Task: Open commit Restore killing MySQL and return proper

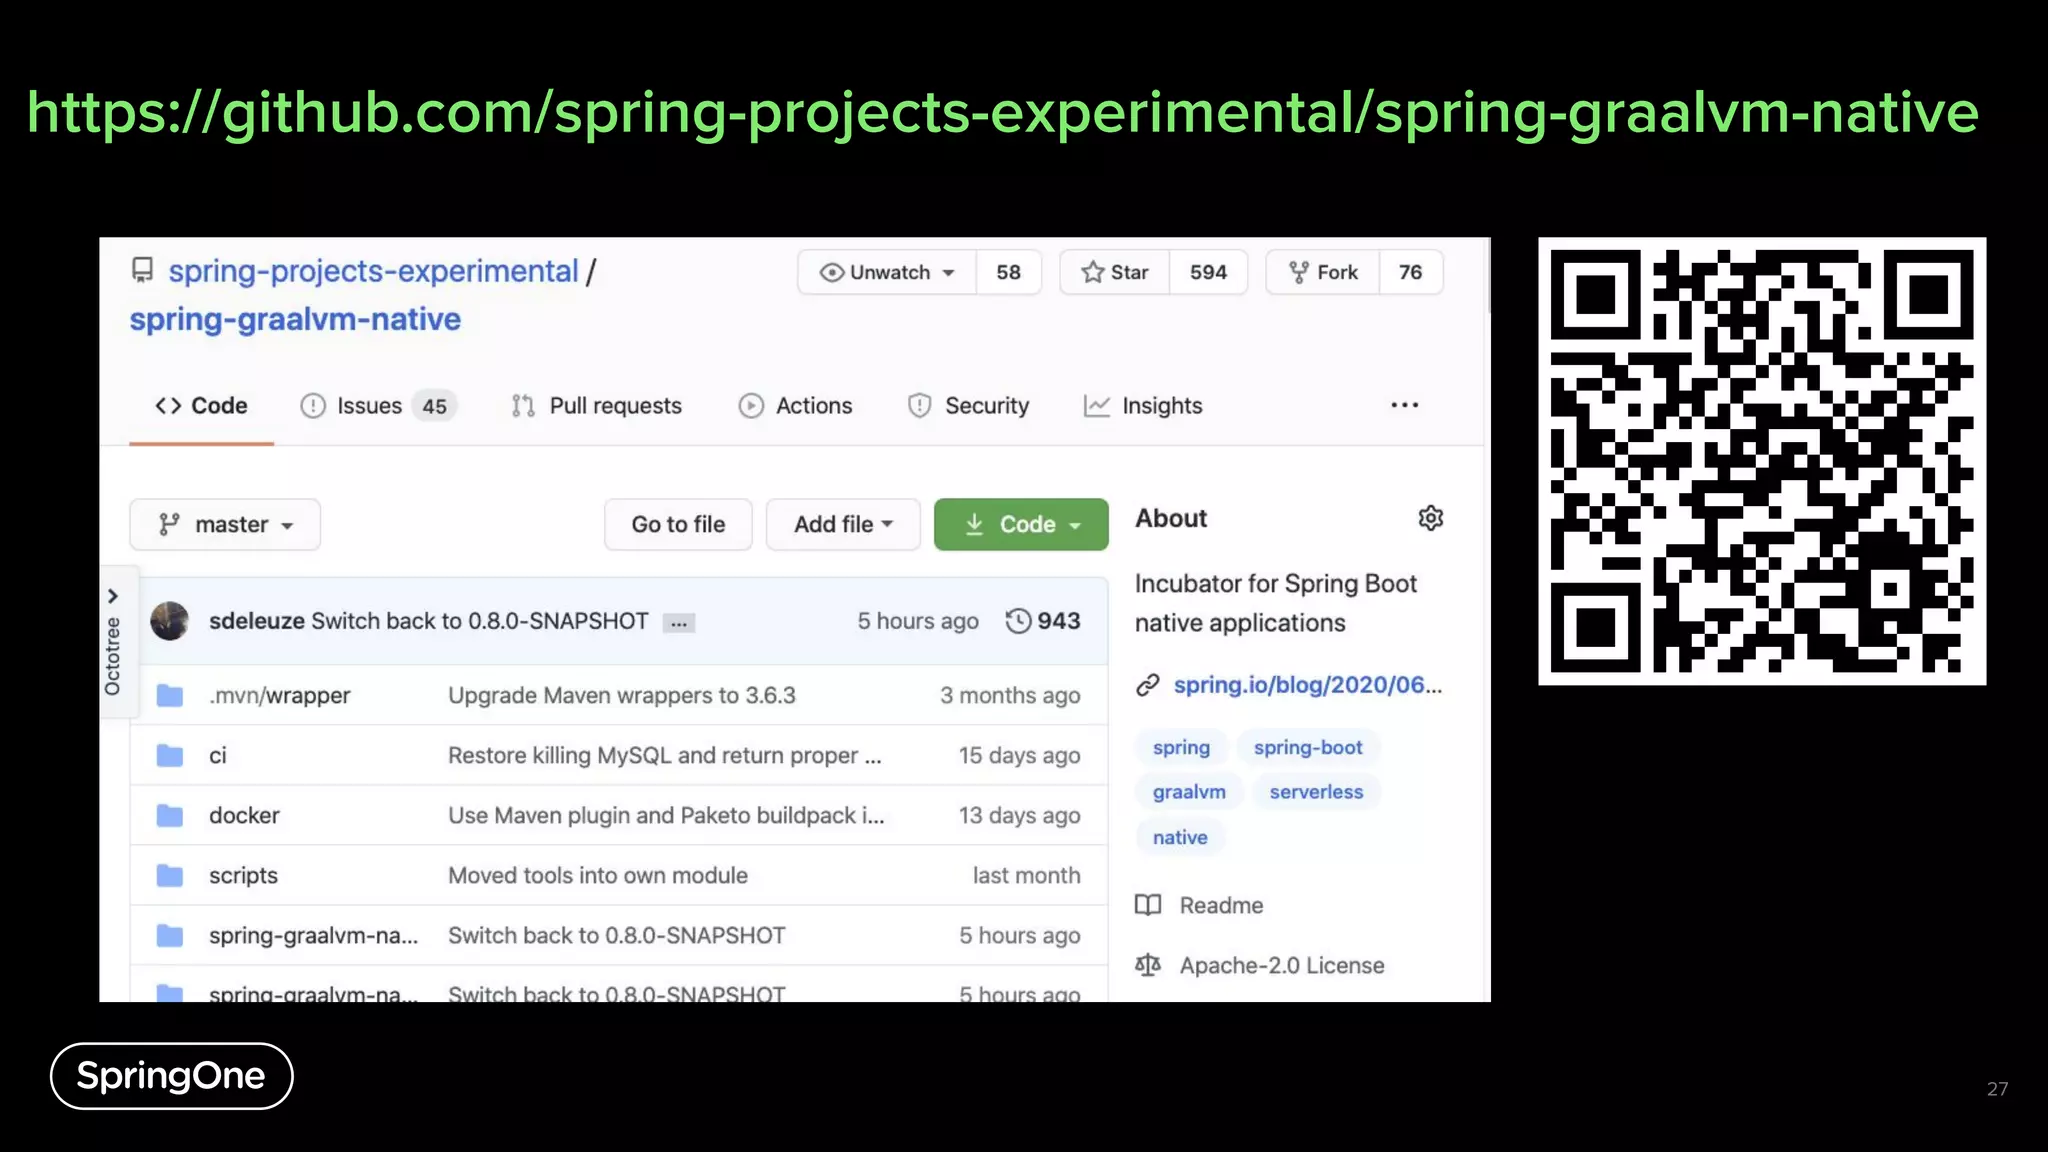Action: click(664, 755)
